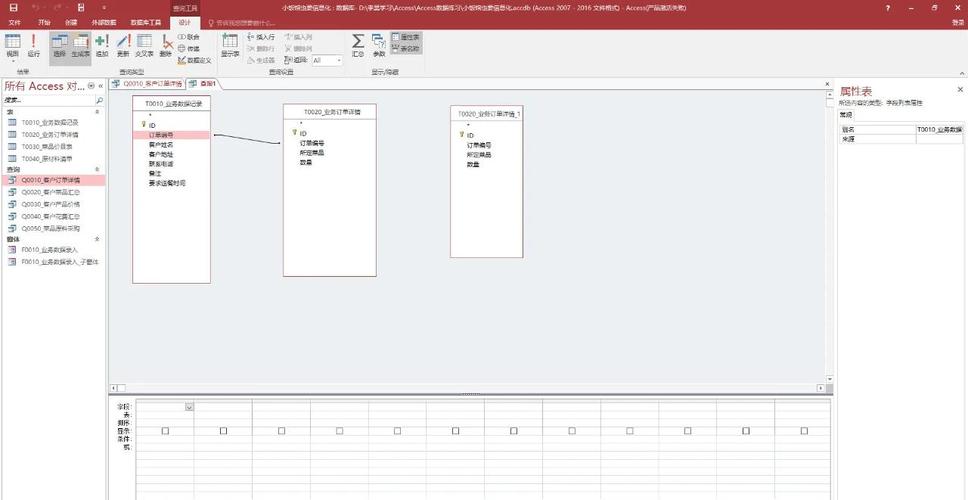Choose the Crosstab (交叉表) query type

[x=144, y=47]
